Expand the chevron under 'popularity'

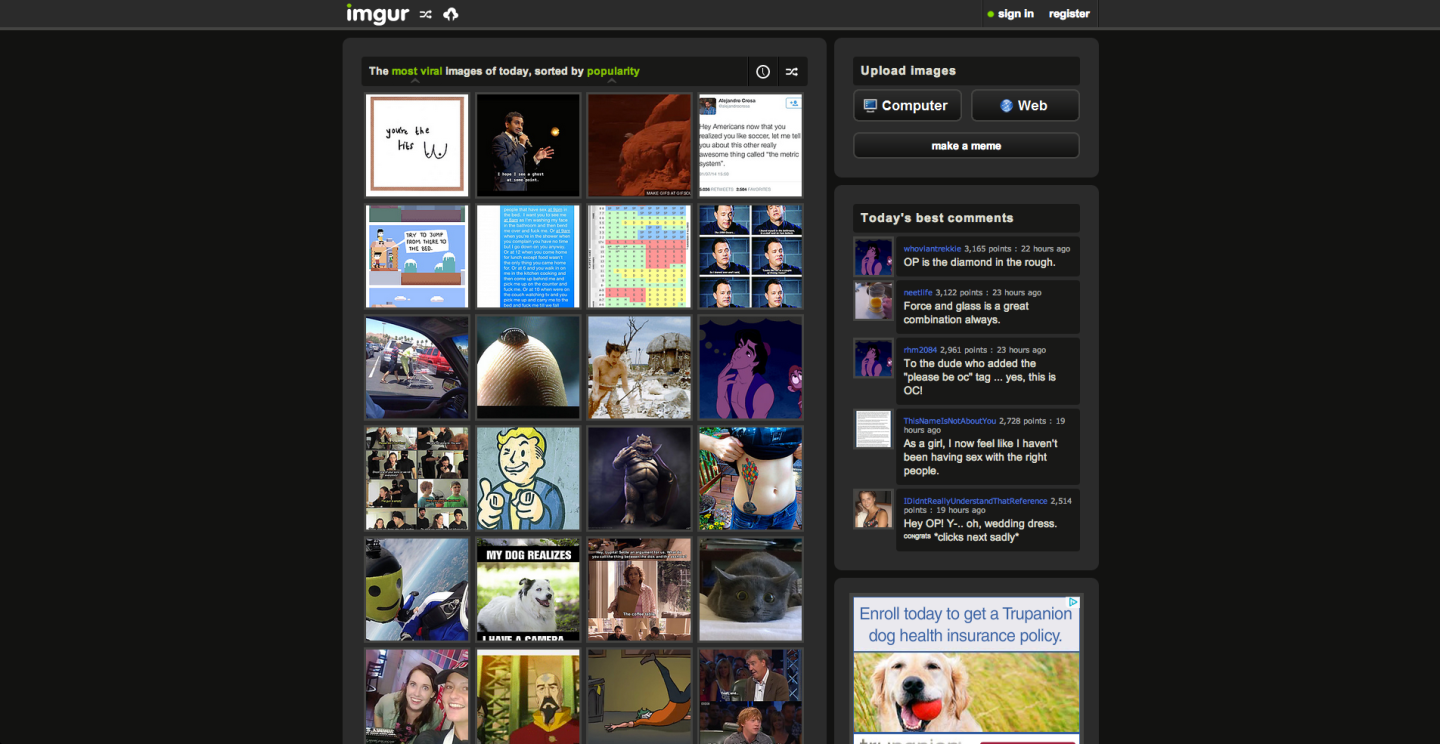pos(612,80)
